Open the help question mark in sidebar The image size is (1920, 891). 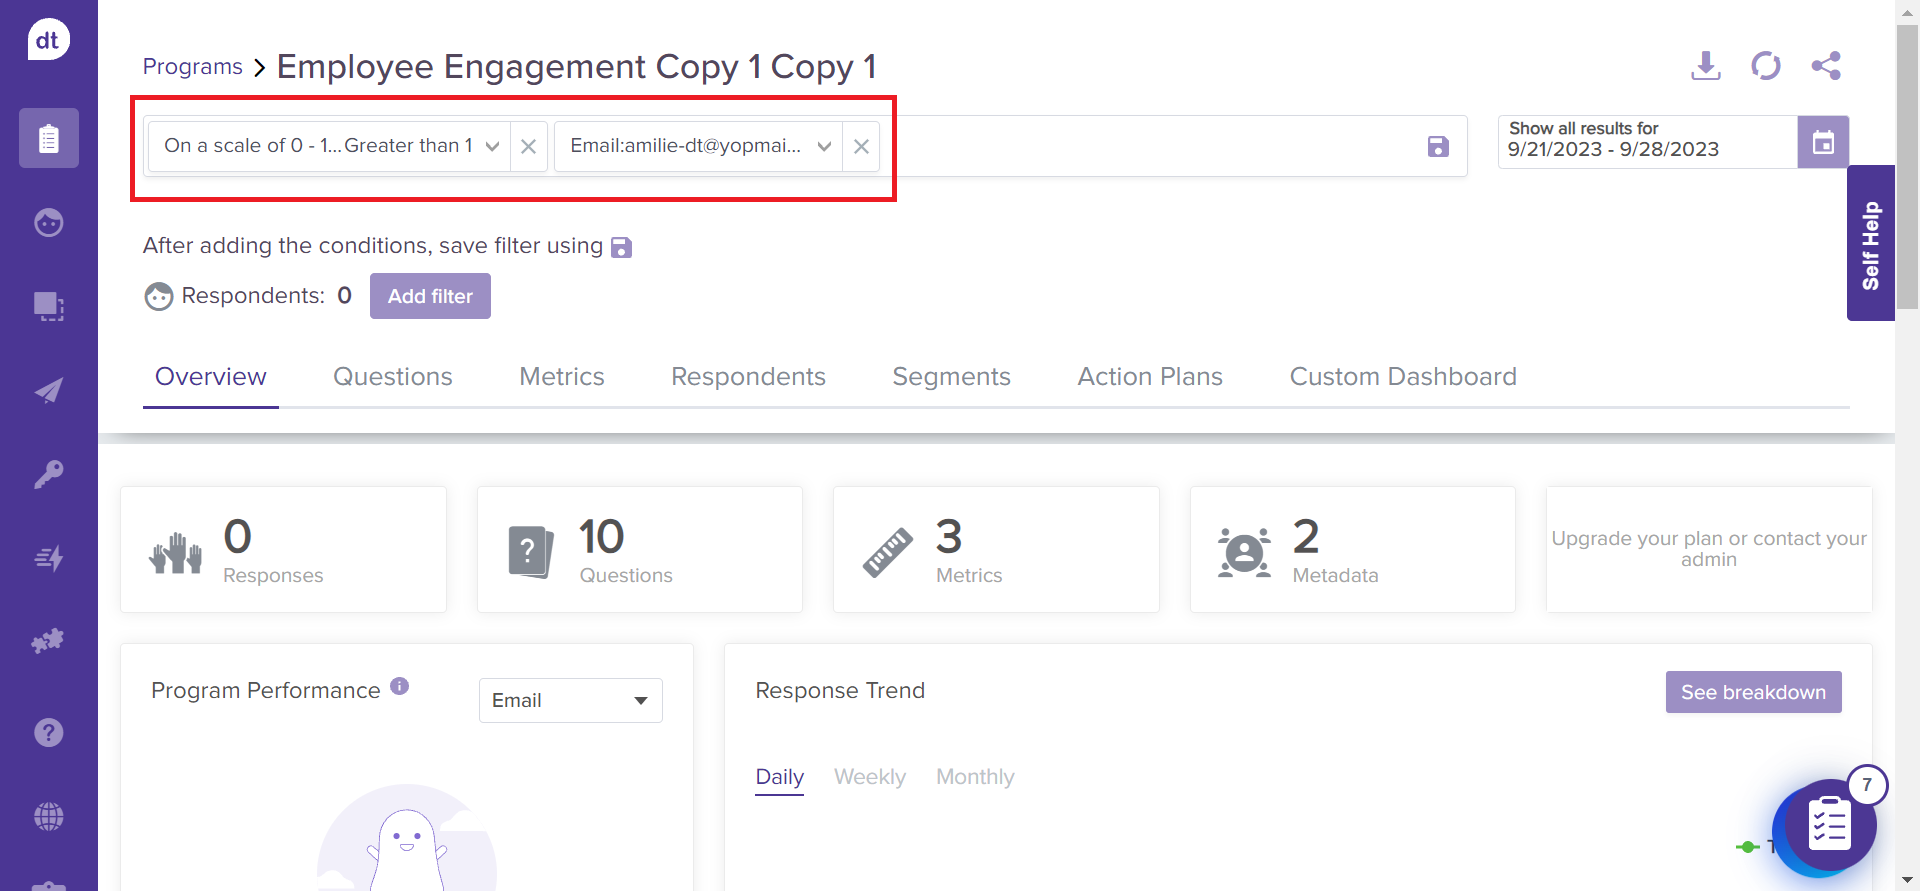tap(48, 733)
